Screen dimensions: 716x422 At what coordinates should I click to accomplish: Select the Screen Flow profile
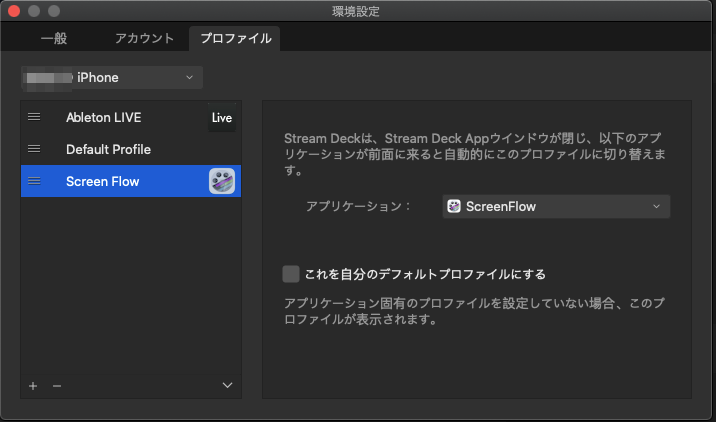tap(103, 181)
